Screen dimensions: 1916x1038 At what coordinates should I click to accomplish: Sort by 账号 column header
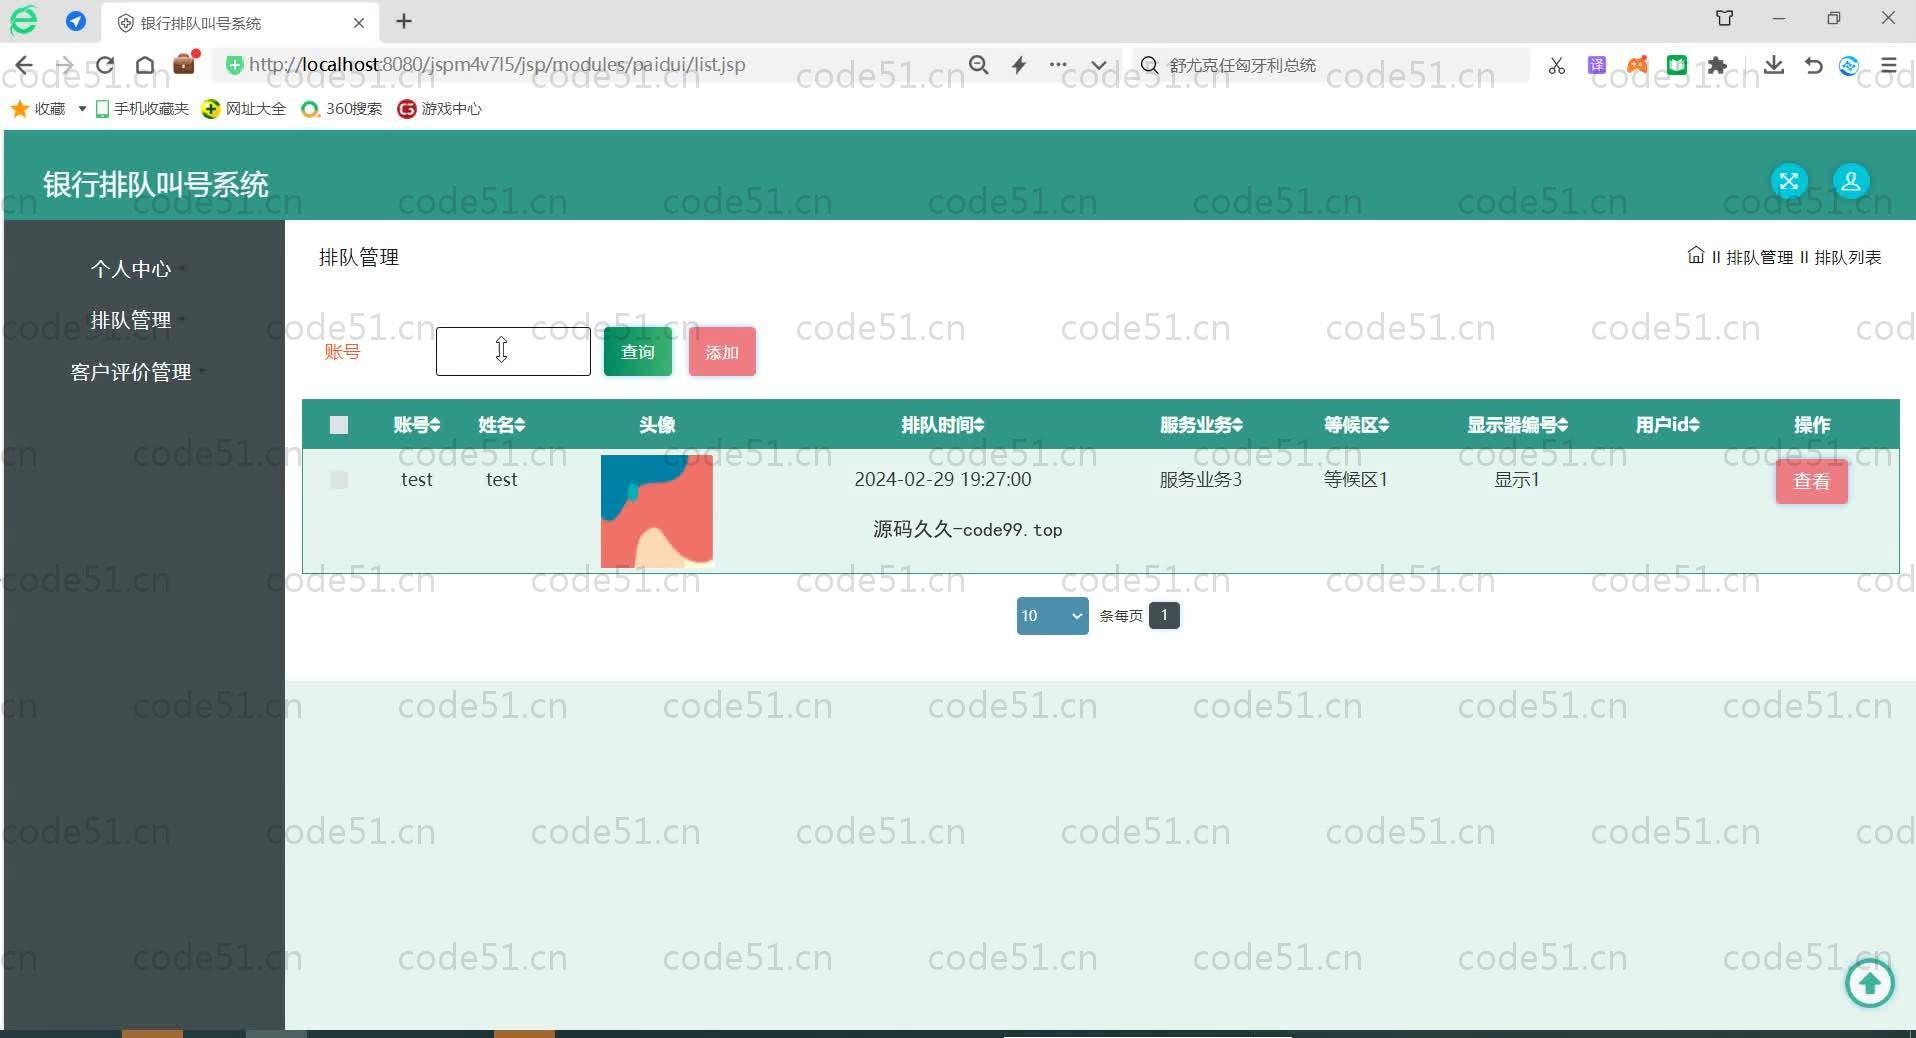pyautogui.click(x=417, y=425)
